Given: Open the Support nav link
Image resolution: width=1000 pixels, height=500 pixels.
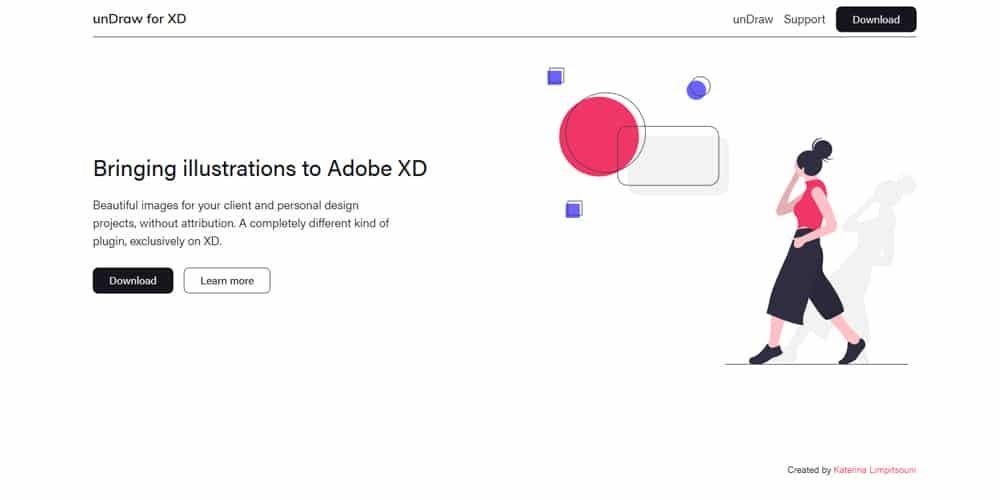Looking at the screenshot, I should coord(804,20).
